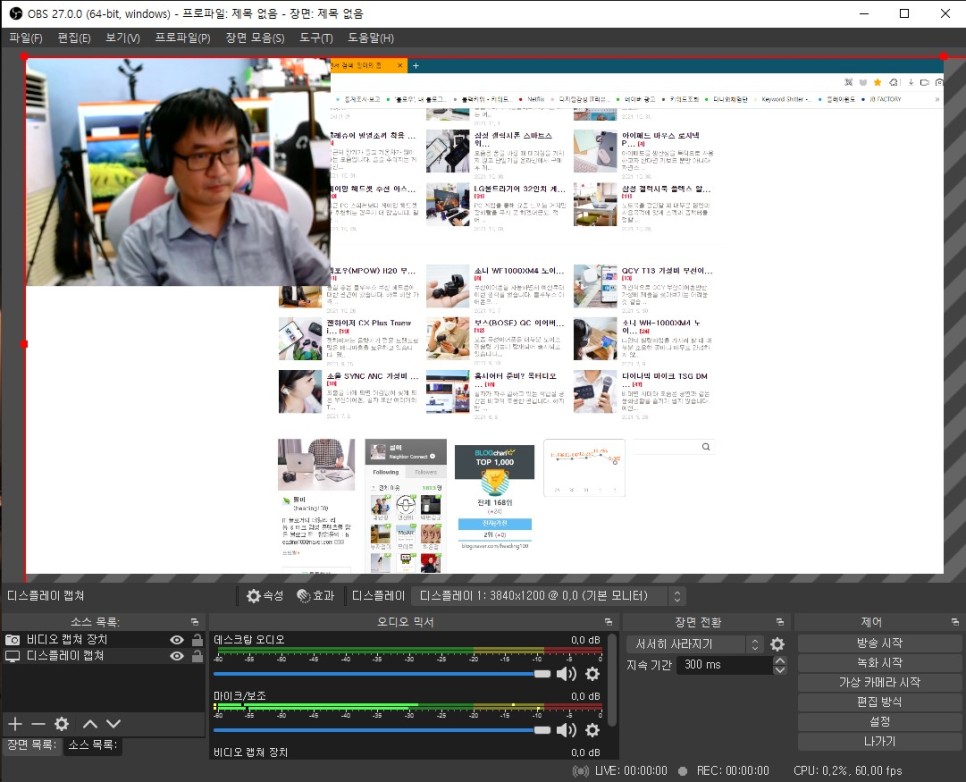
Task: Toggle lock on 비디오 캡쳐 장치 source
Action: [197, 640]
